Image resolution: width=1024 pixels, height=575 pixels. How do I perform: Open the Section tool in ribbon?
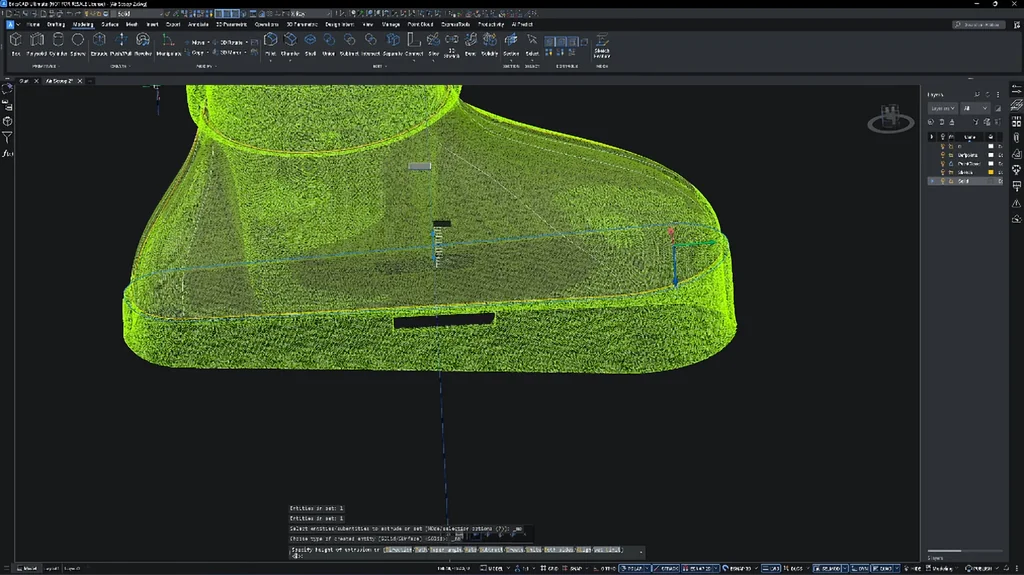(511, 44)
